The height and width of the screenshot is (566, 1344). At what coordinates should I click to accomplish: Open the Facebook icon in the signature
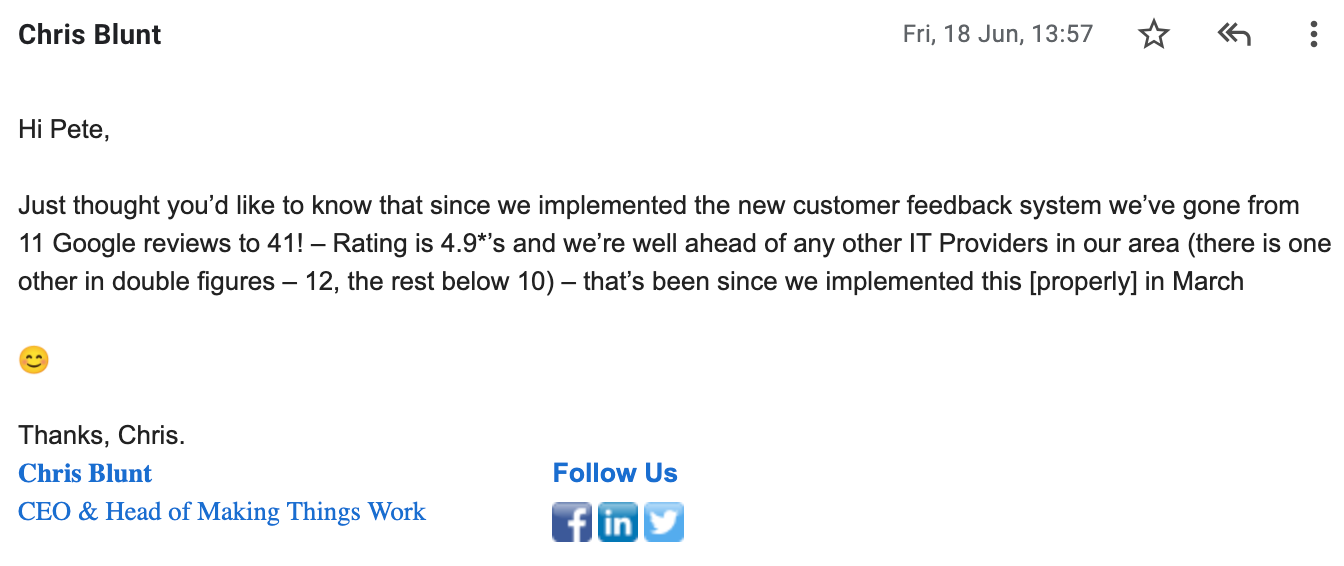572,522
